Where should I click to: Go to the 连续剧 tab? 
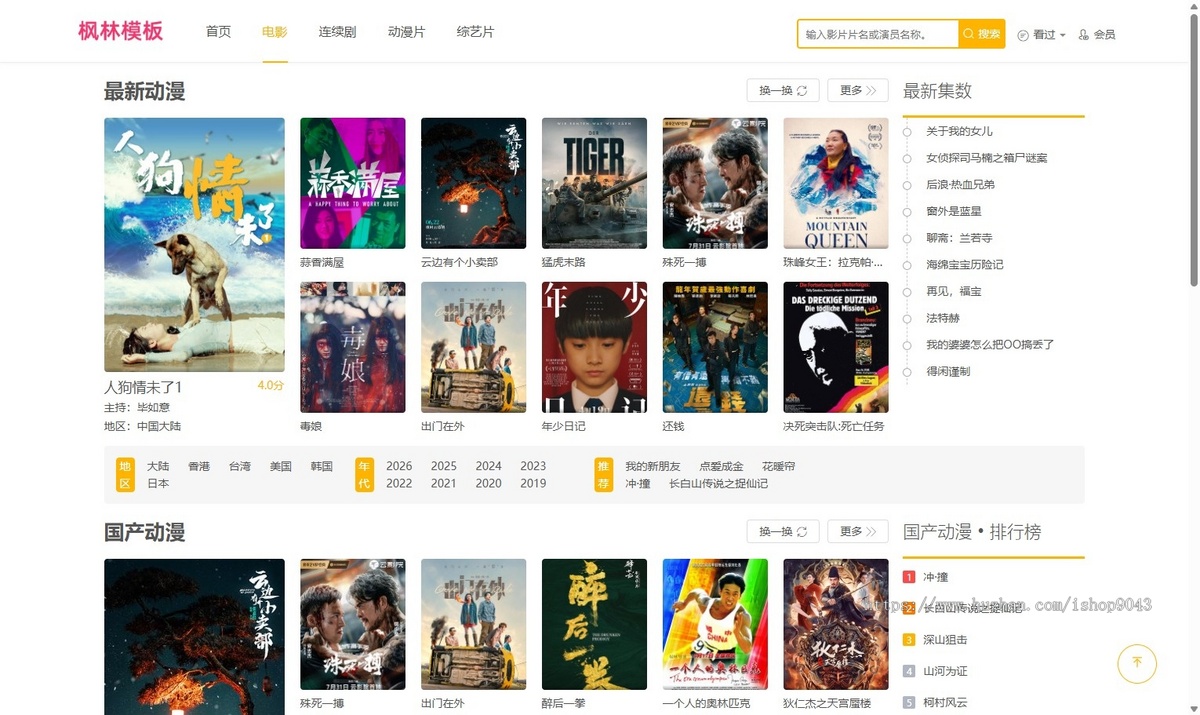(337, 32)
